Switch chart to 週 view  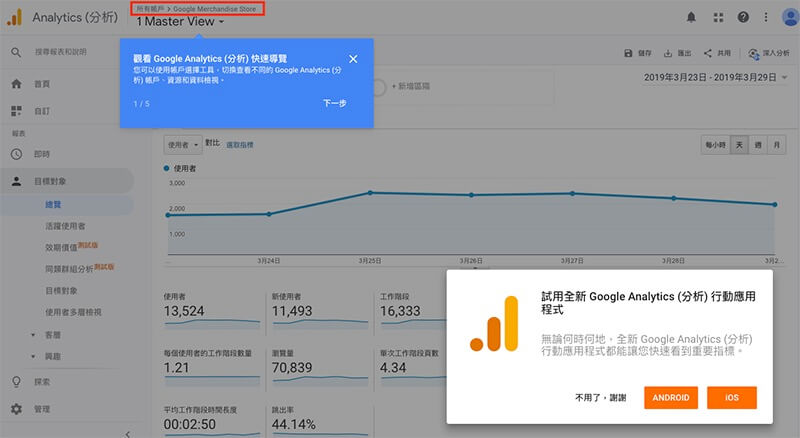tap(758, 145)
